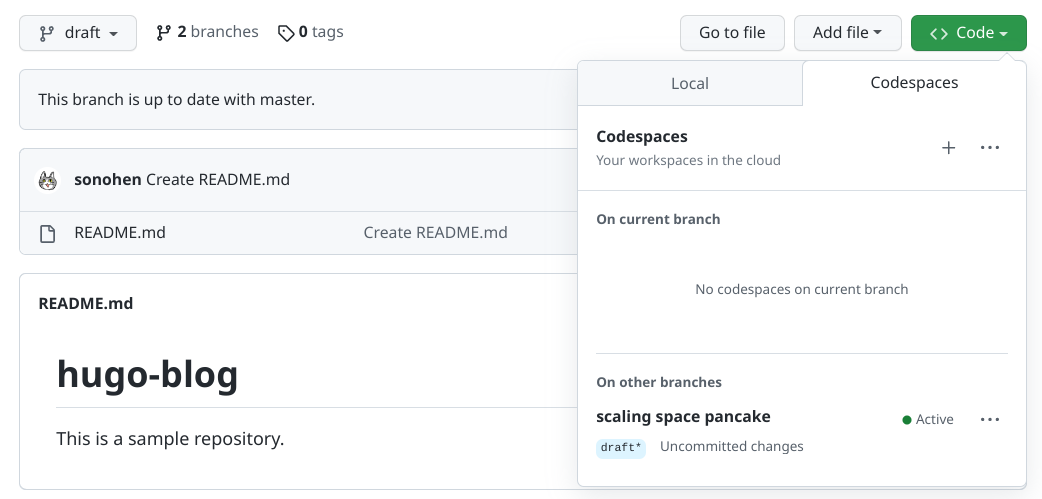Click the green Active status dot

coord(907,420)
